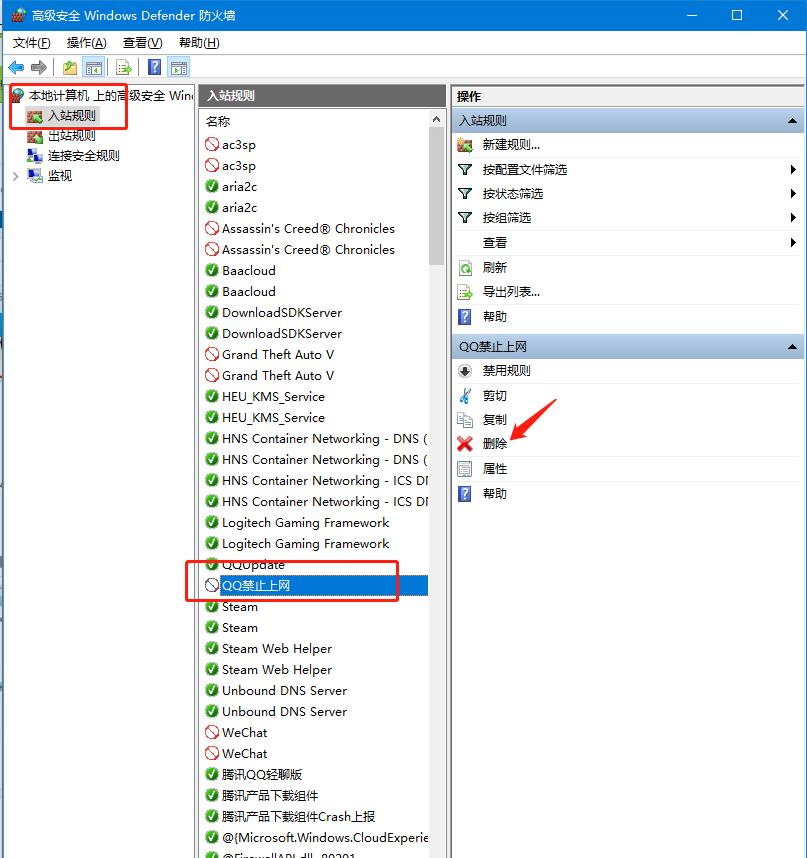Select the root node 本地计算机 上的高级安全
Screen dimensions: 807x858
(111, 96)
